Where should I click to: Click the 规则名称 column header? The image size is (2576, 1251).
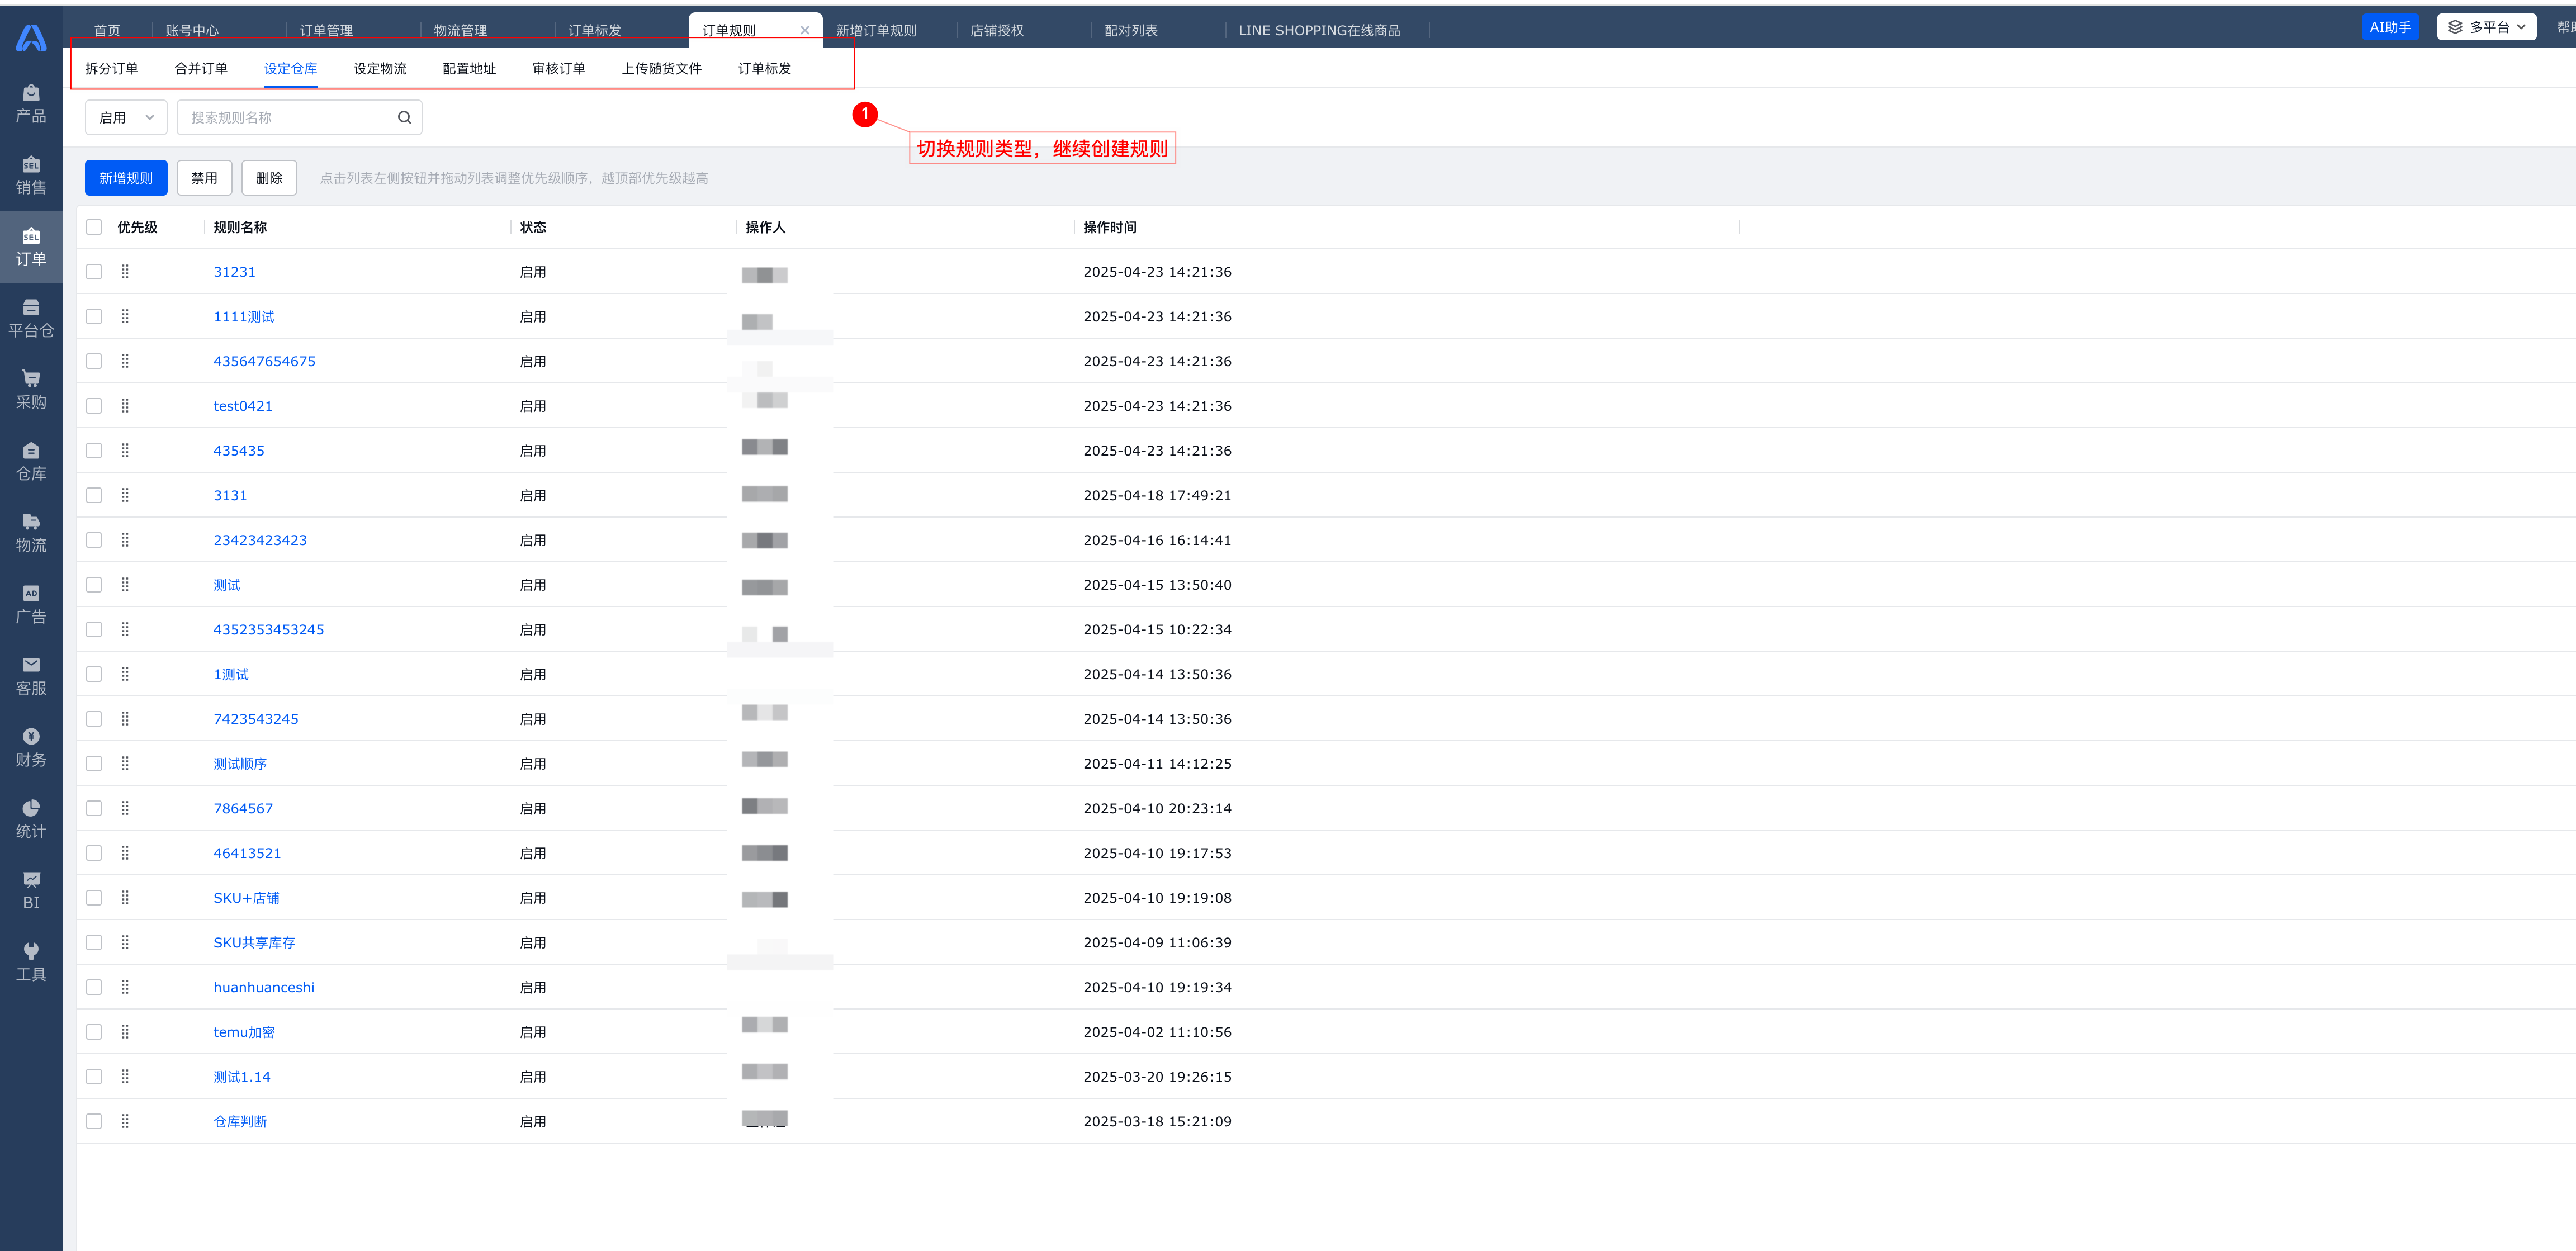tap(240, 227)
